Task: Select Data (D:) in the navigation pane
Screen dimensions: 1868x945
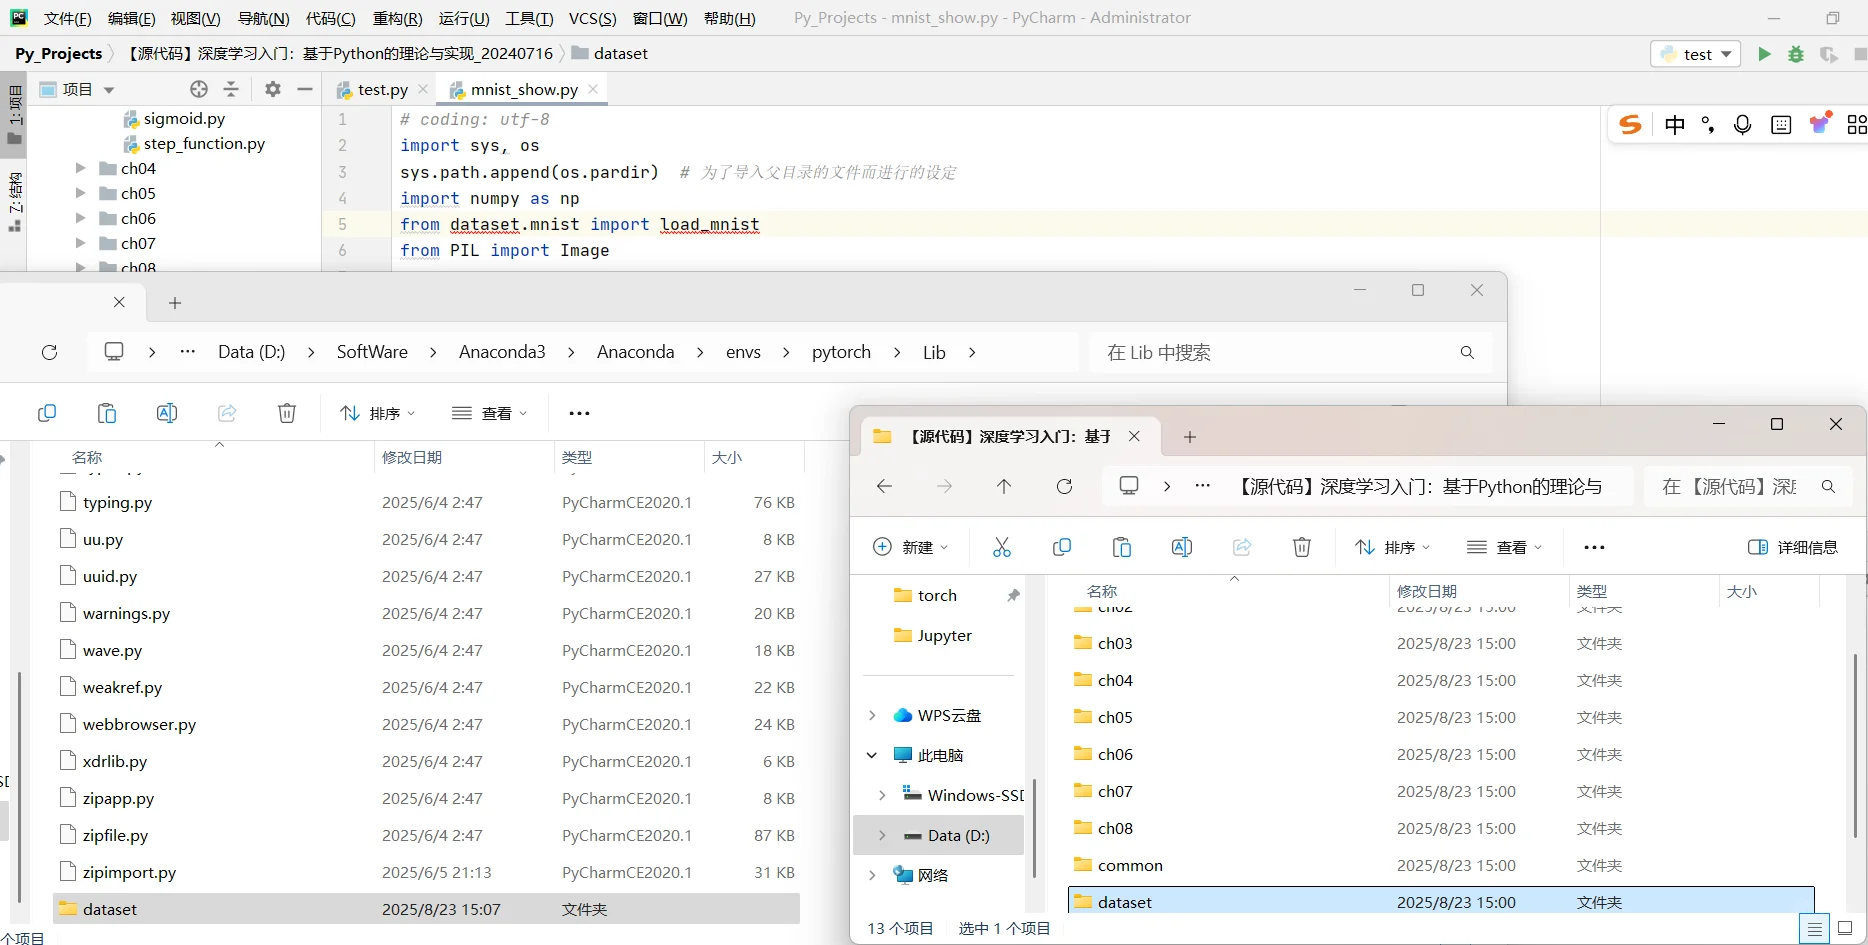Action: coord(939,835)
